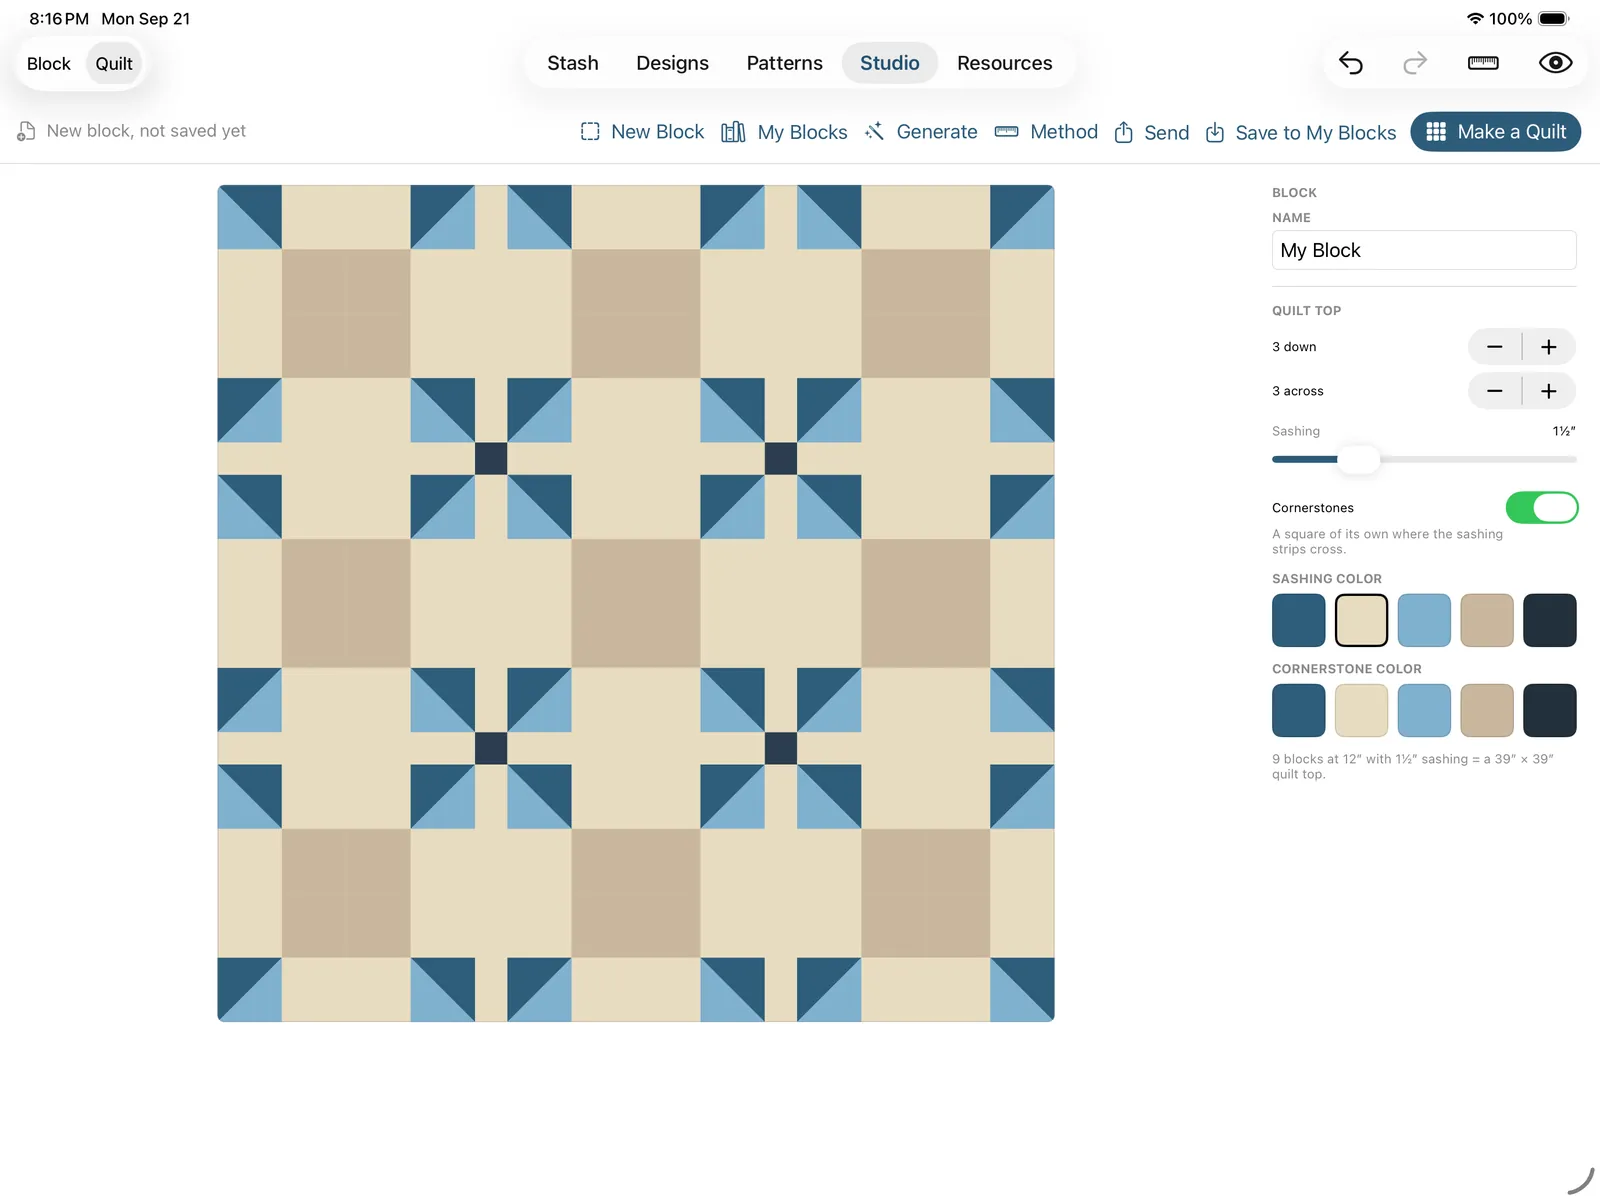Set cornerstone color to near-black navy
Viewport: 1600px width, 1200px height.
click(1550, 710)
